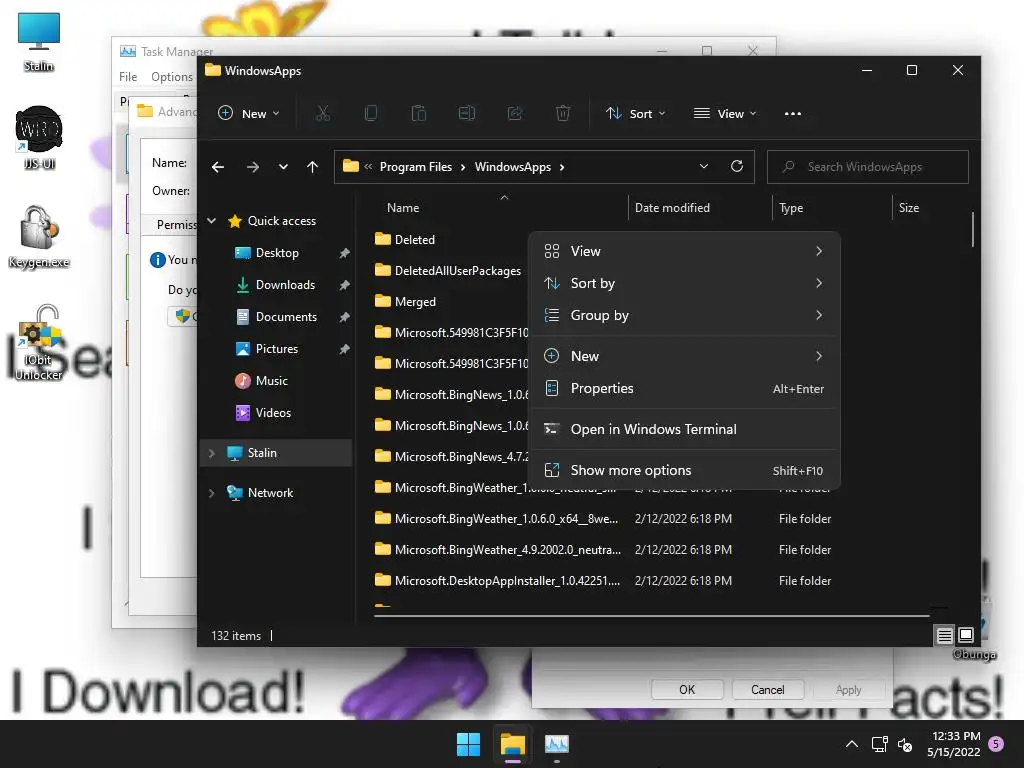Open Options menu in Task Manager
The image size is (1024, 768).
coord(172,77)
